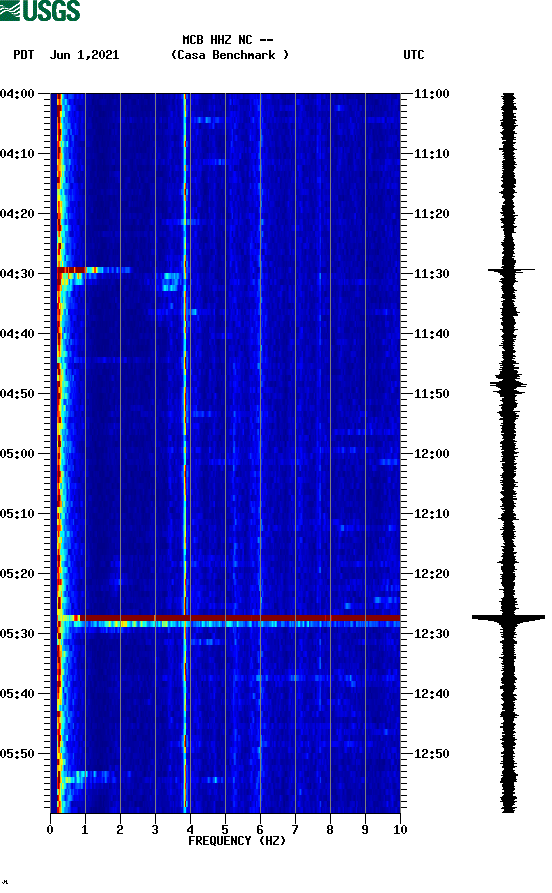Image resolution: width=552 pixels, height=893 pixels.
Task: Click the seismogram burst near 11:48 UTC
Action: [x=508, y=386]
